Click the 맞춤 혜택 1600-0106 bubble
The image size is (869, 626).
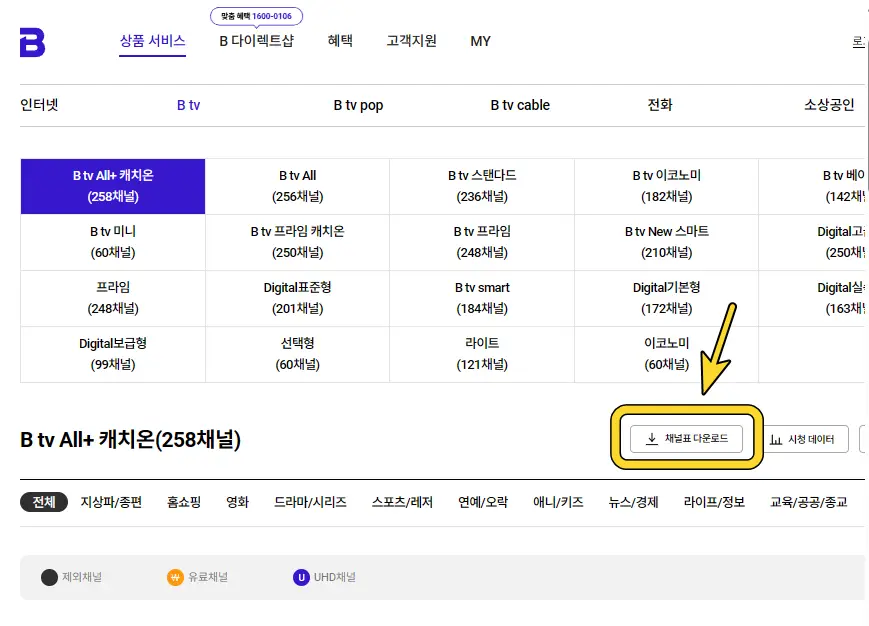257,16
